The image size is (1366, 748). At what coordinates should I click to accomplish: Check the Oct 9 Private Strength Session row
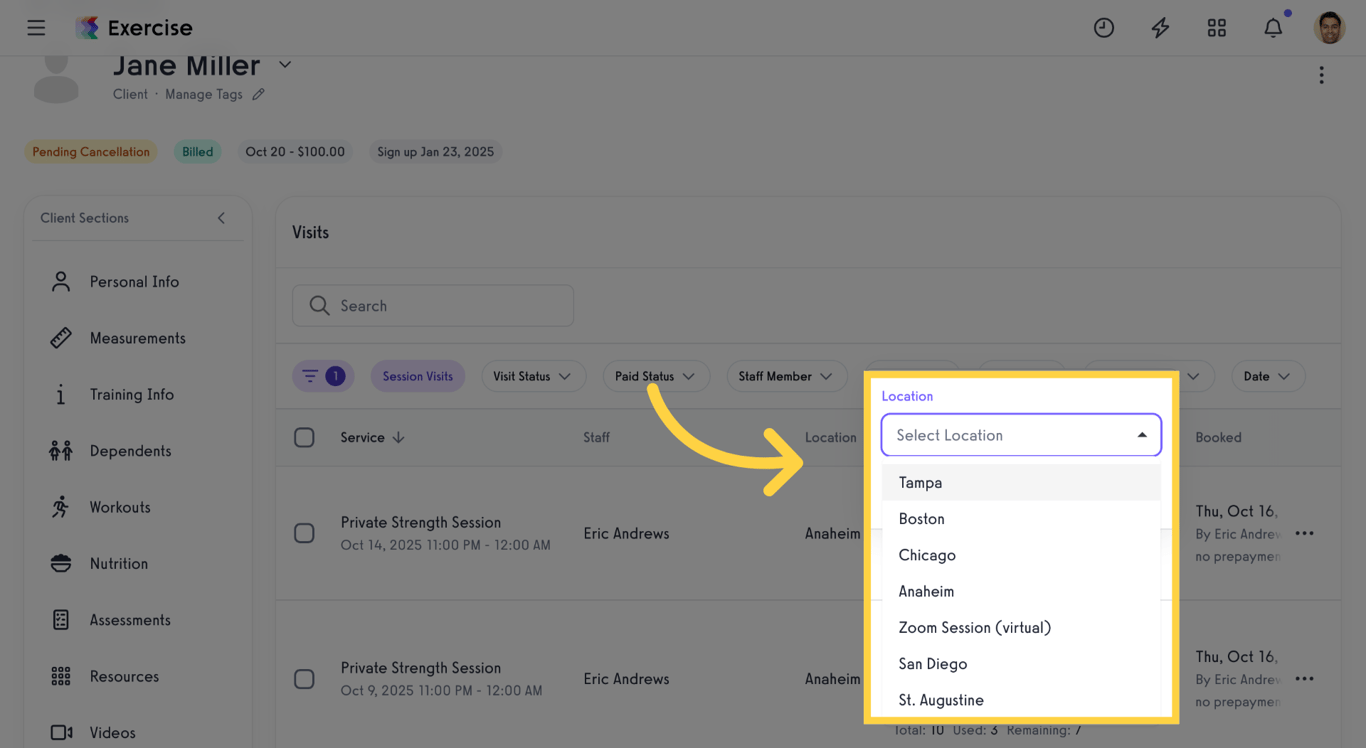click(304, 679)
